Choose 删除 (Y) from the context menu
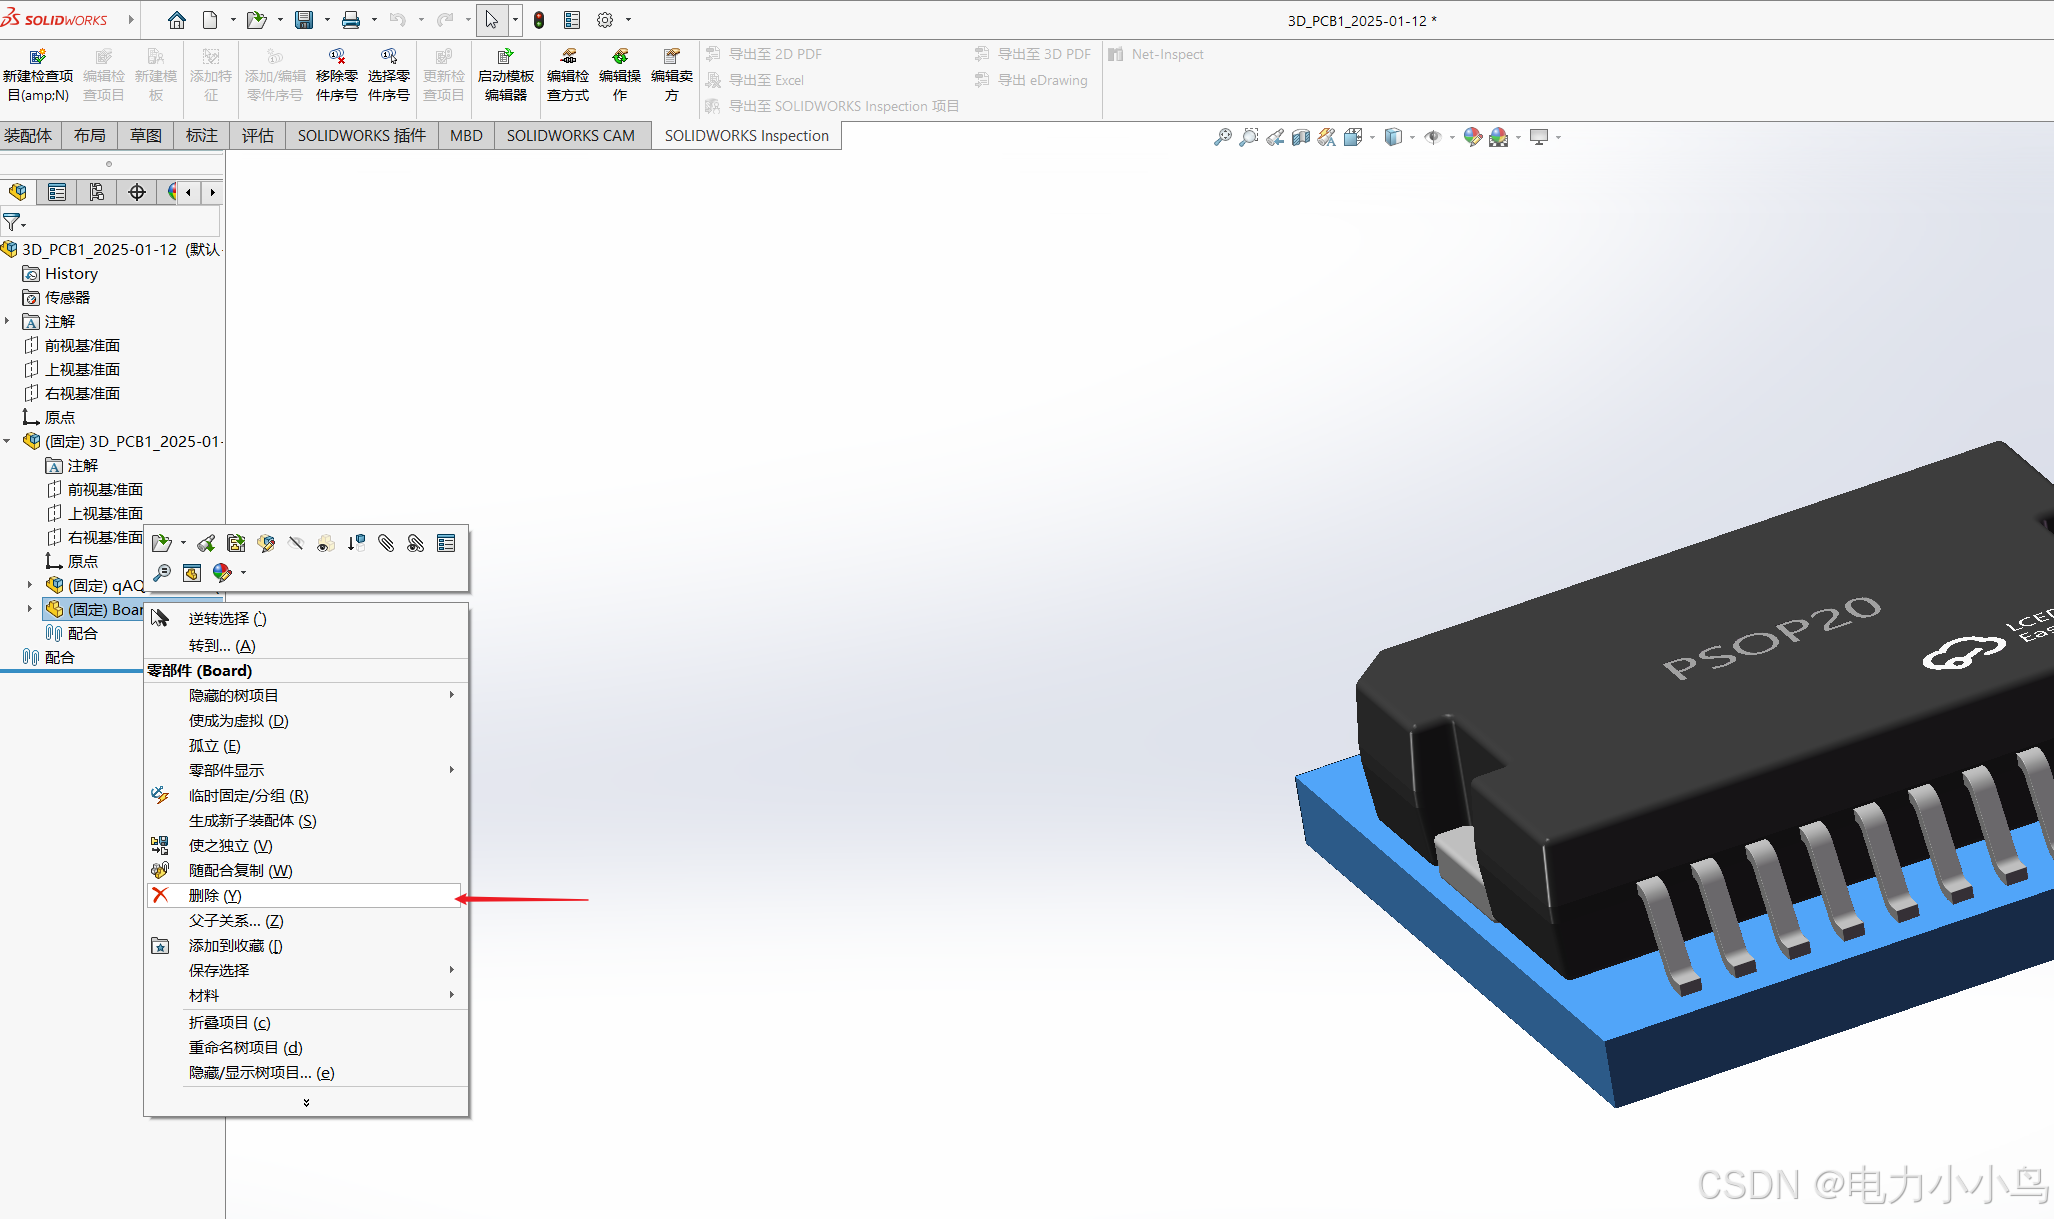The image size is (2054, 1219). [305, 895]
